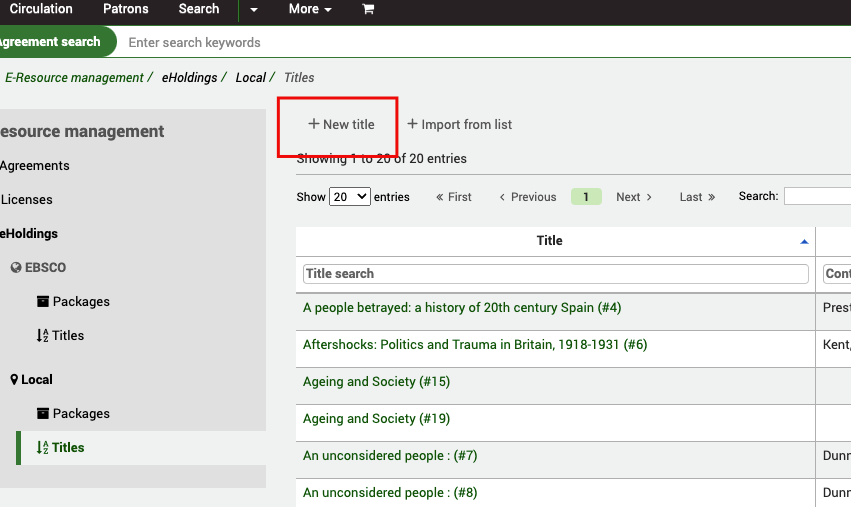Open Patrons in top menu
The width and height of the screenshot is (851, 507).
coord(126,9)
